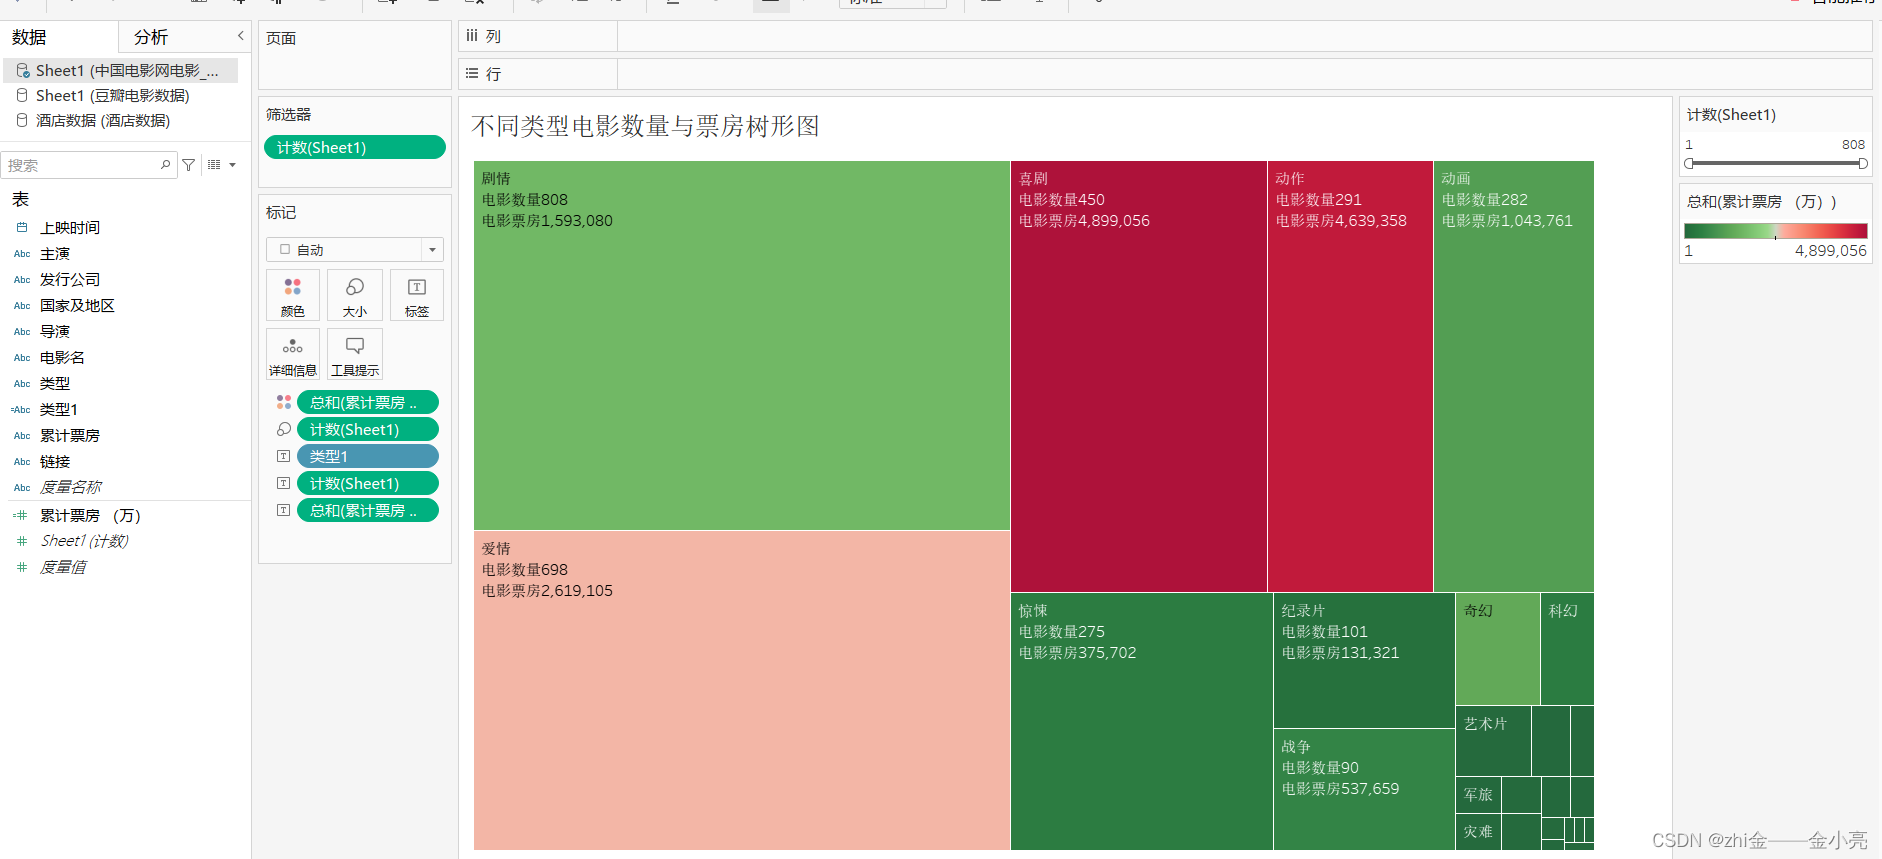Click the right handle of 计数(Sheet1) range slider
This screenshot has width=1882, height=859.
[1863, 163]
